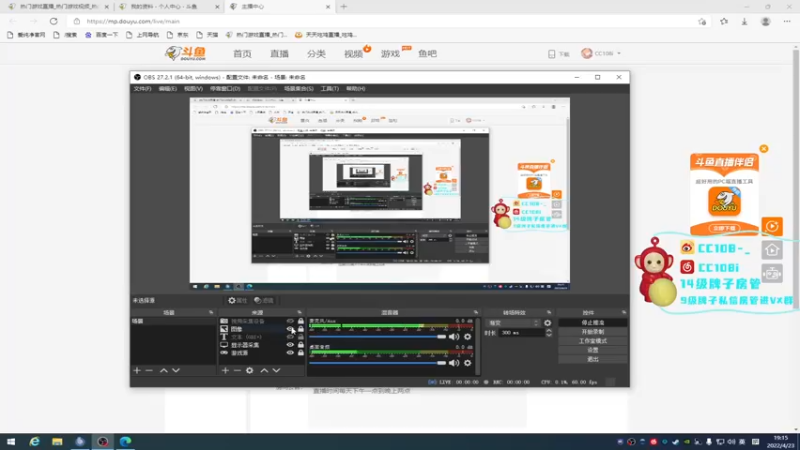
Task: Toggle visibility of the 显示器采集 source
Action: click(290, 345)
